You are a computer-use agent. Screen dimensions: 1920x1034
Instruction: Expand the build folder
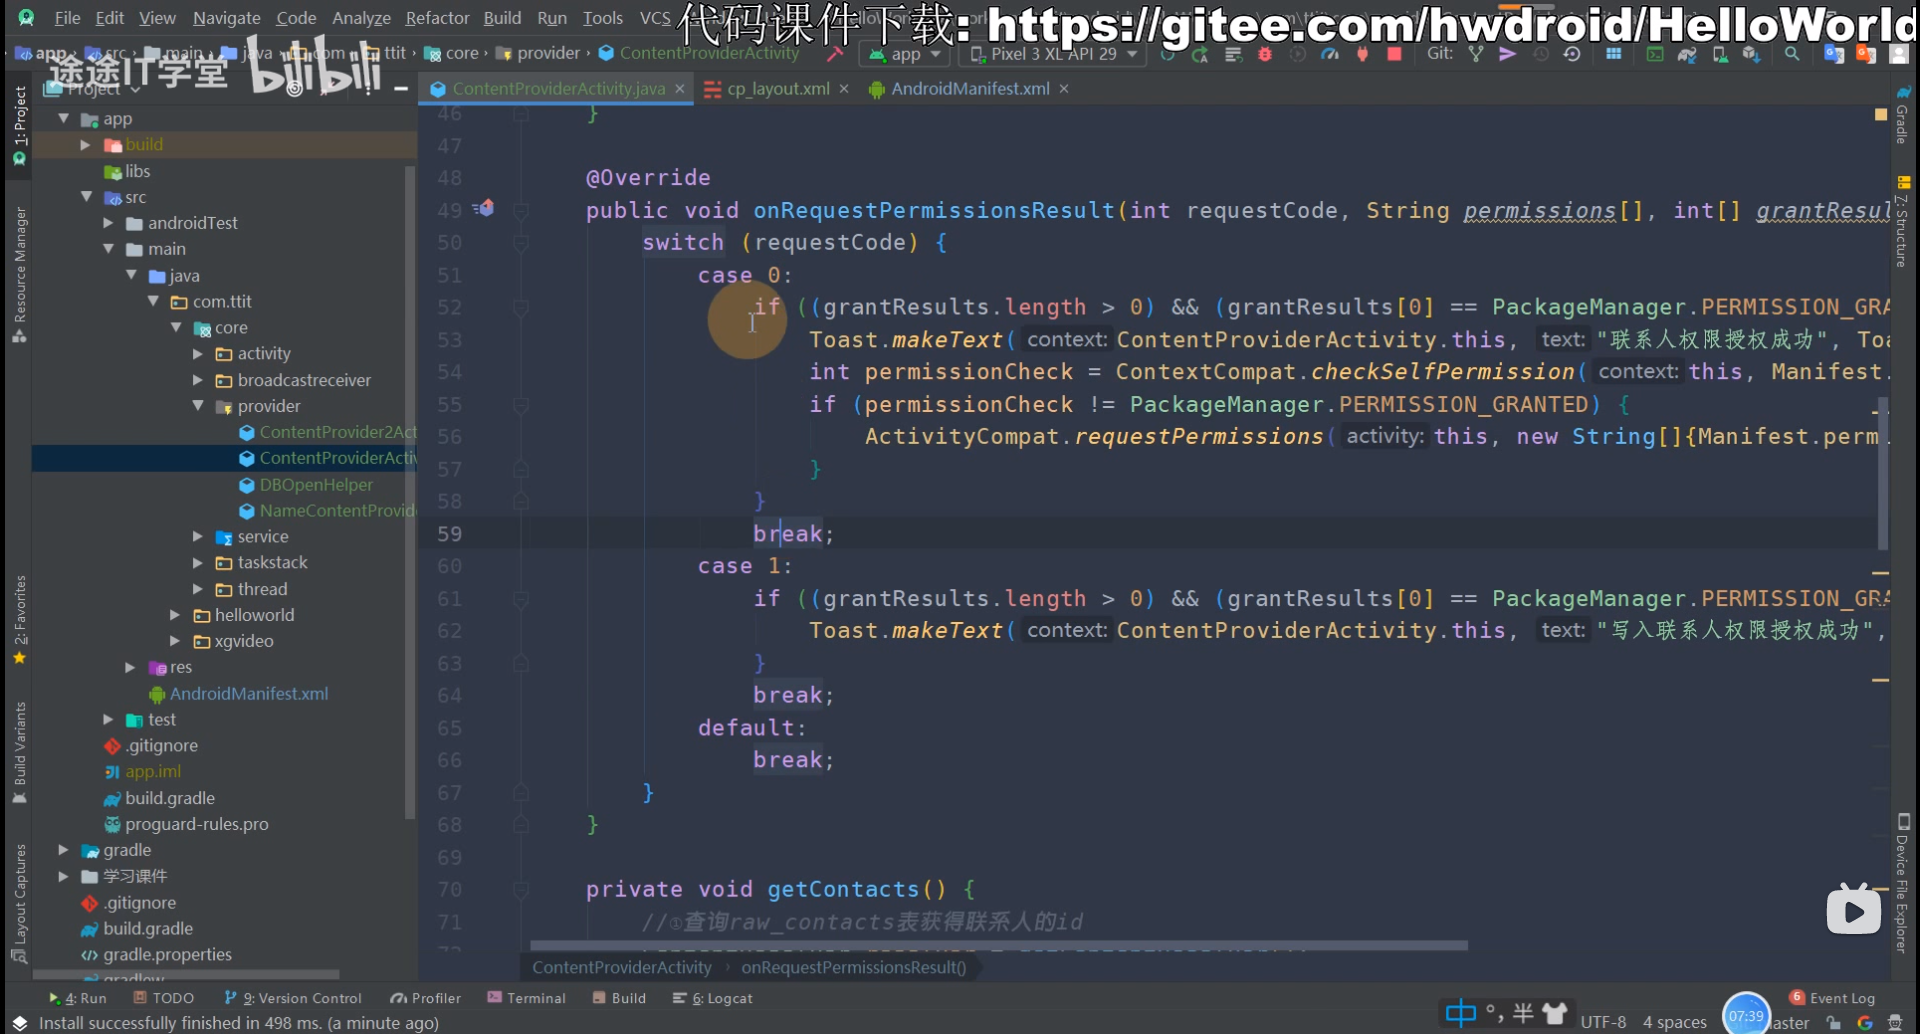pos(86,145)
